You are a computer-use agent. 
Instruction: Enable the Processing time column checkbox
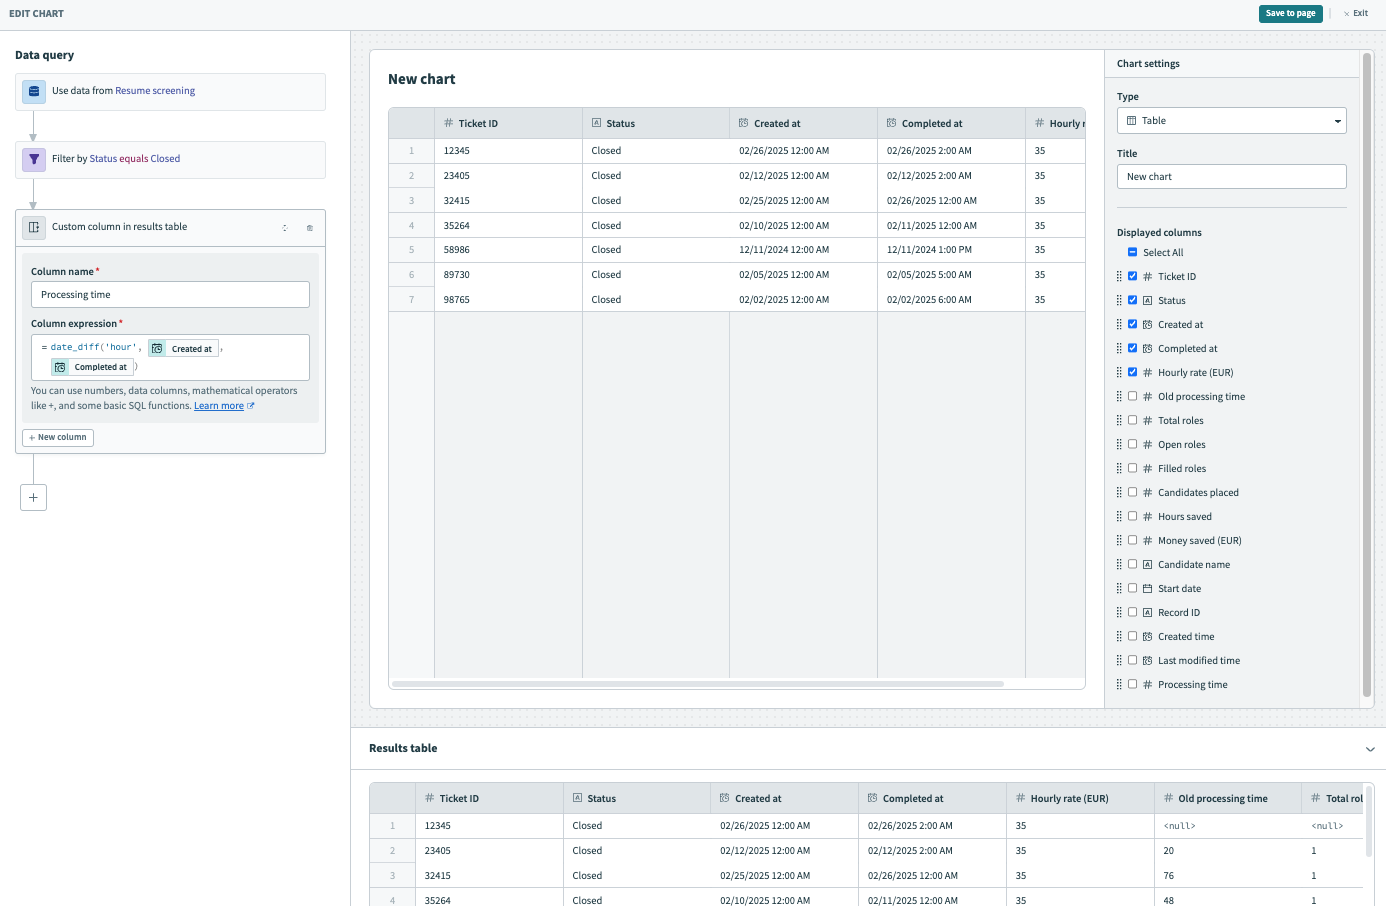(x=1132, y=684)
